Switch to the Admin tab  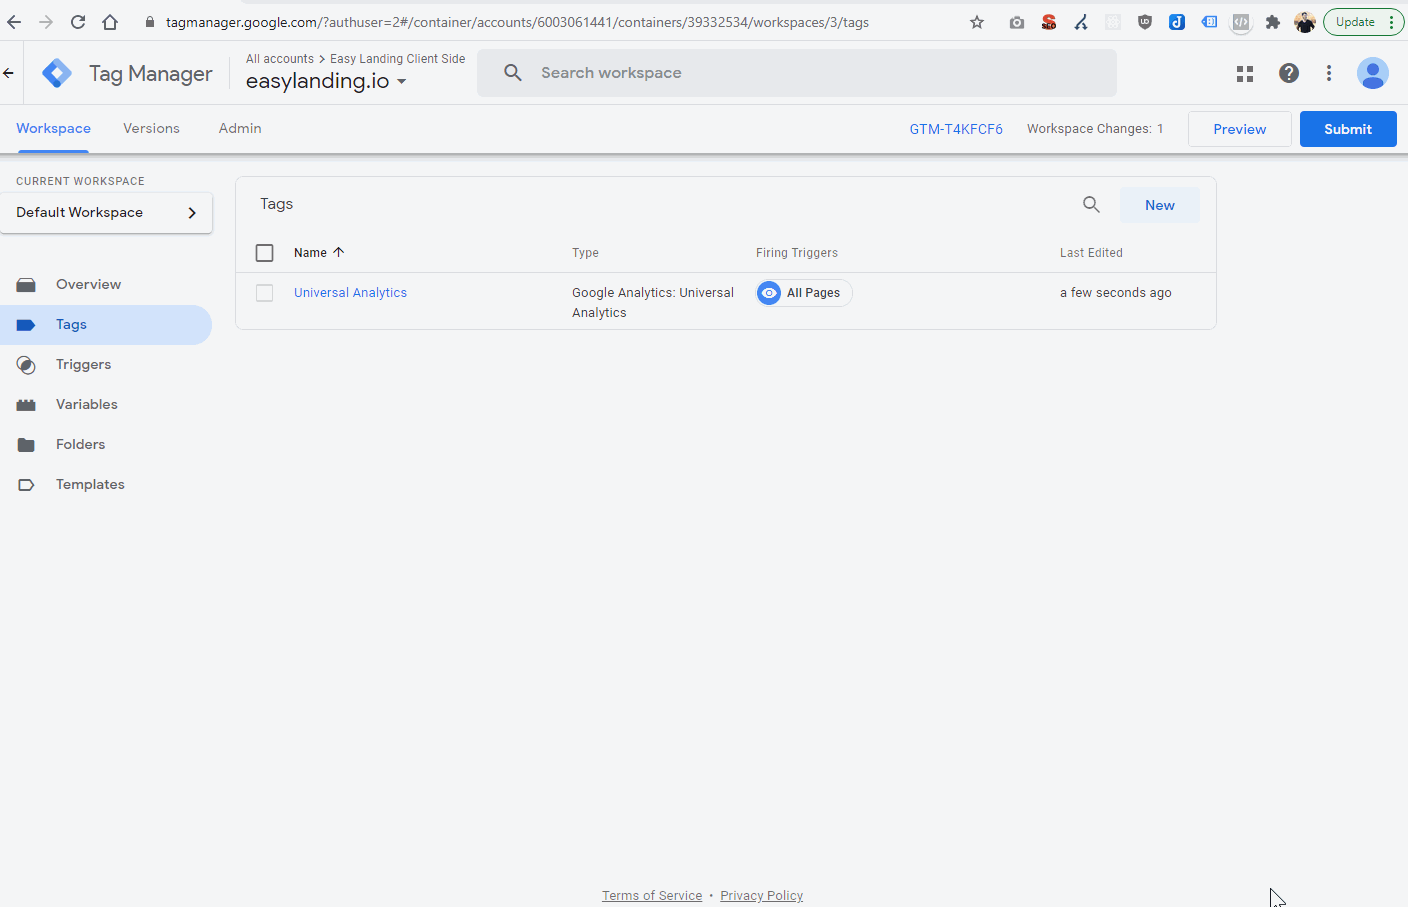tap(240, 129)
